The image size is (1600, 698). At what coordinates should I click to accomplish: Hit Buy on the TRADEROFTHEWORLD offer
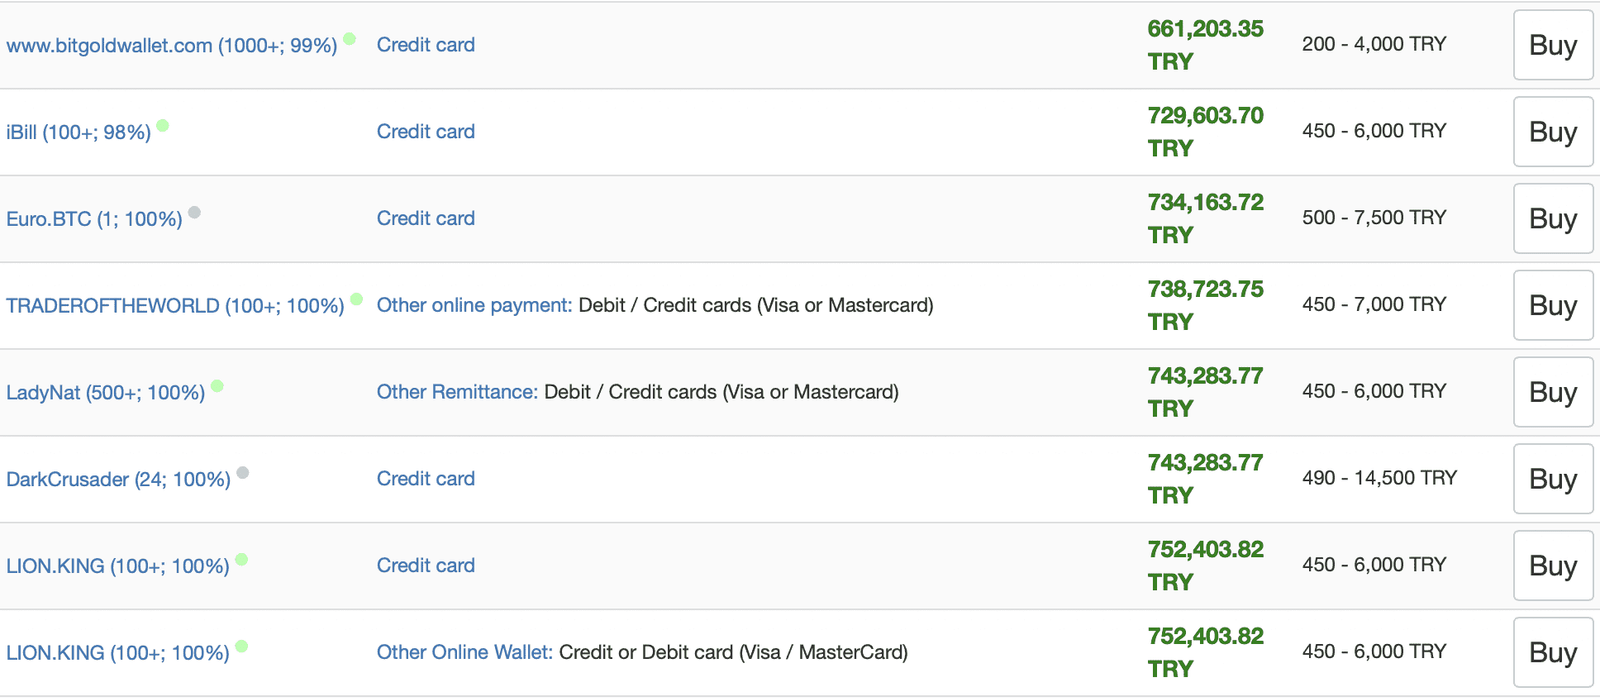point(1552,305)
